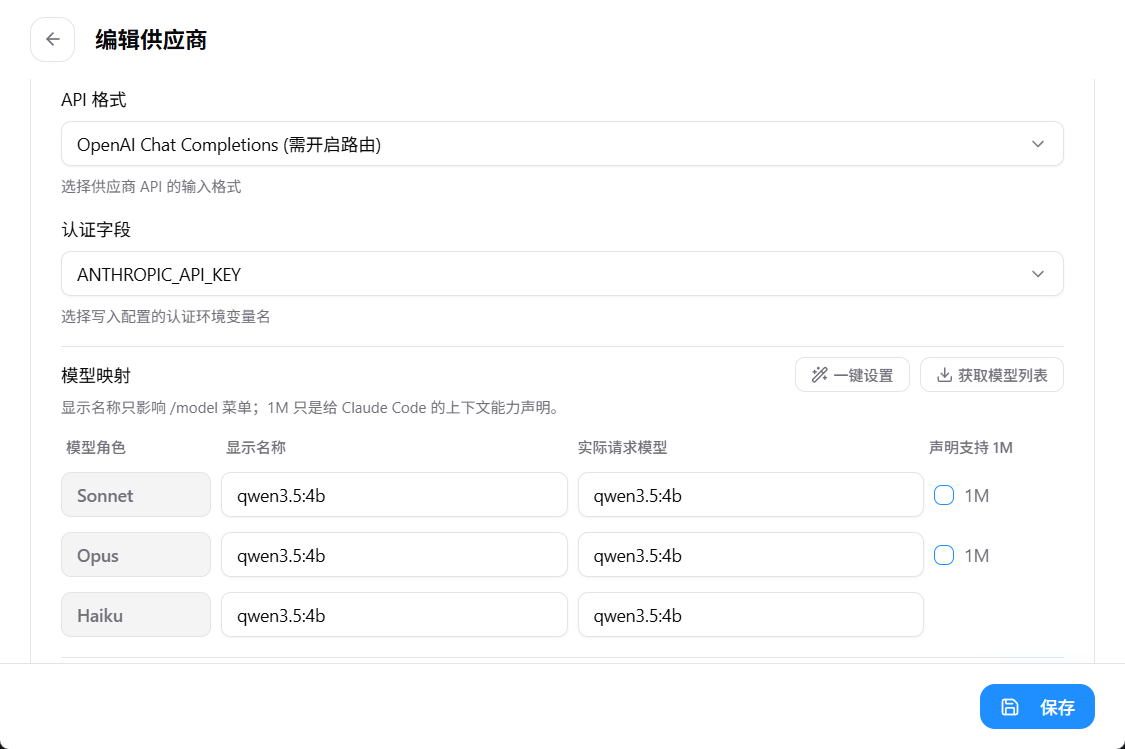Click the 实际请求模型 column header
This screenshot has width=1125, height=749.
coord(622,448)
